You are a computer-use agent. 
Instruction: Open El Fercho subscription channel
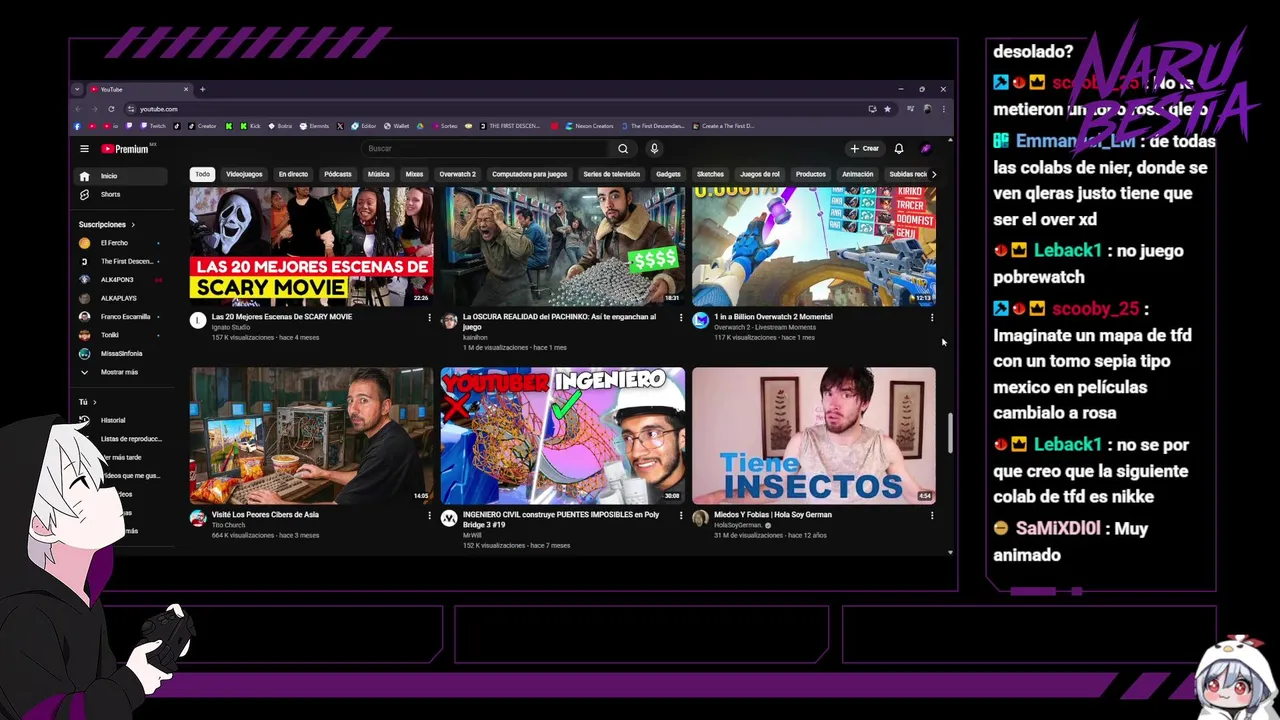click(x=121, y=243)
